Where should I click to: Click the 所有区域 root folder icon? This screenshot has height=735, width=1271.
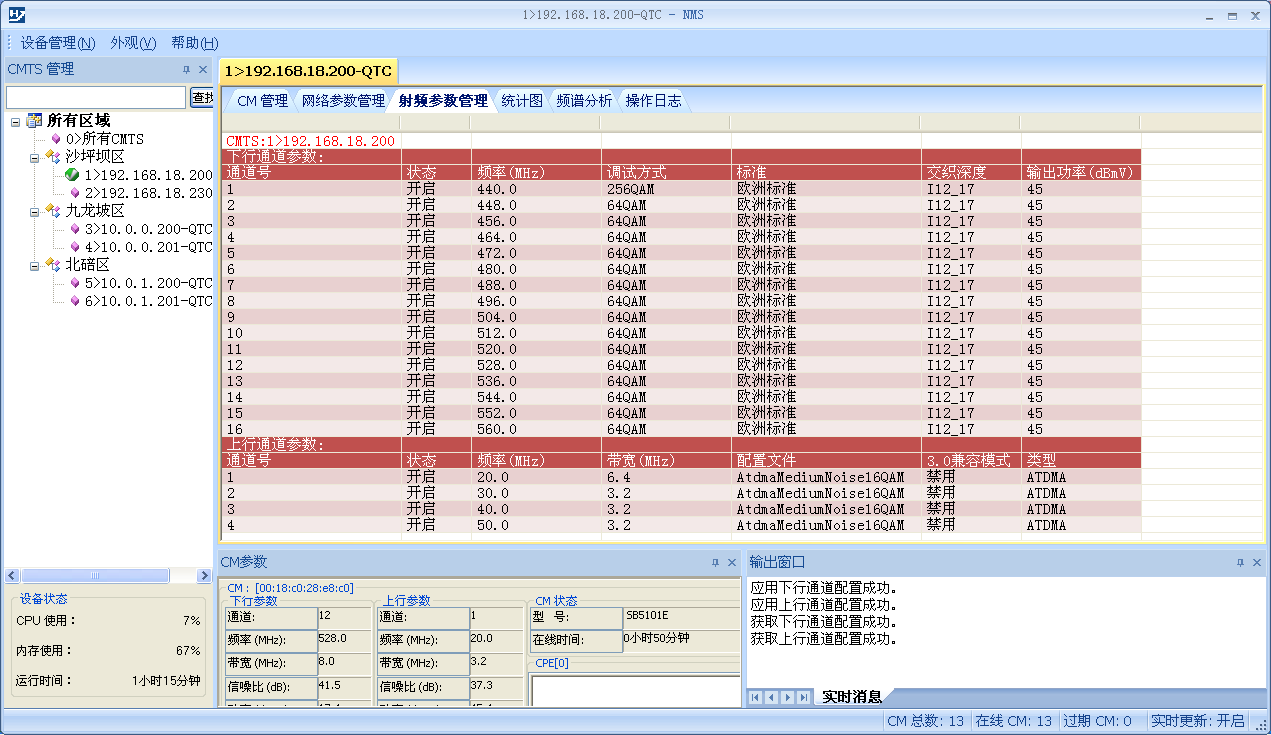click(35, 121)
